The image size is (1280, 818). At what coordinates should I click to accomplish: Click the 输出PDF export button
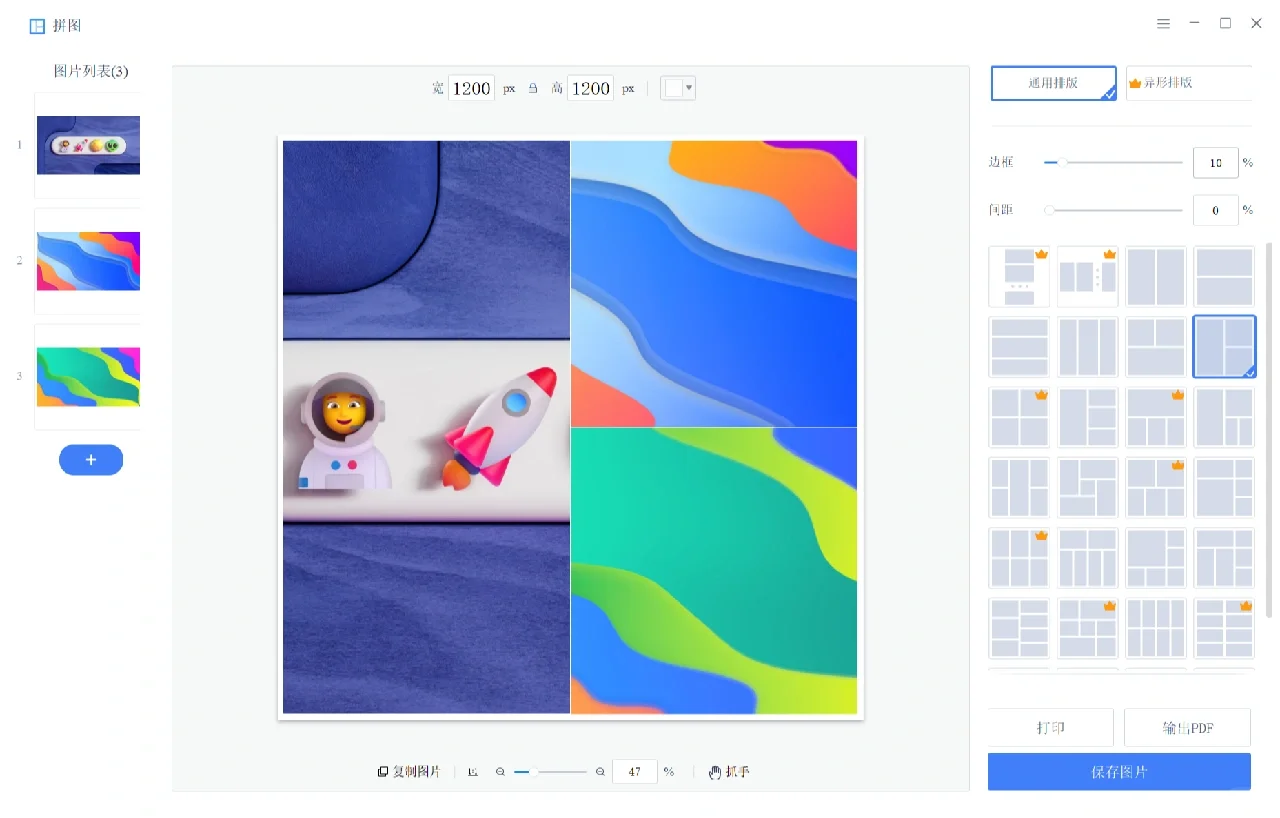click(x=1187, y=728)
